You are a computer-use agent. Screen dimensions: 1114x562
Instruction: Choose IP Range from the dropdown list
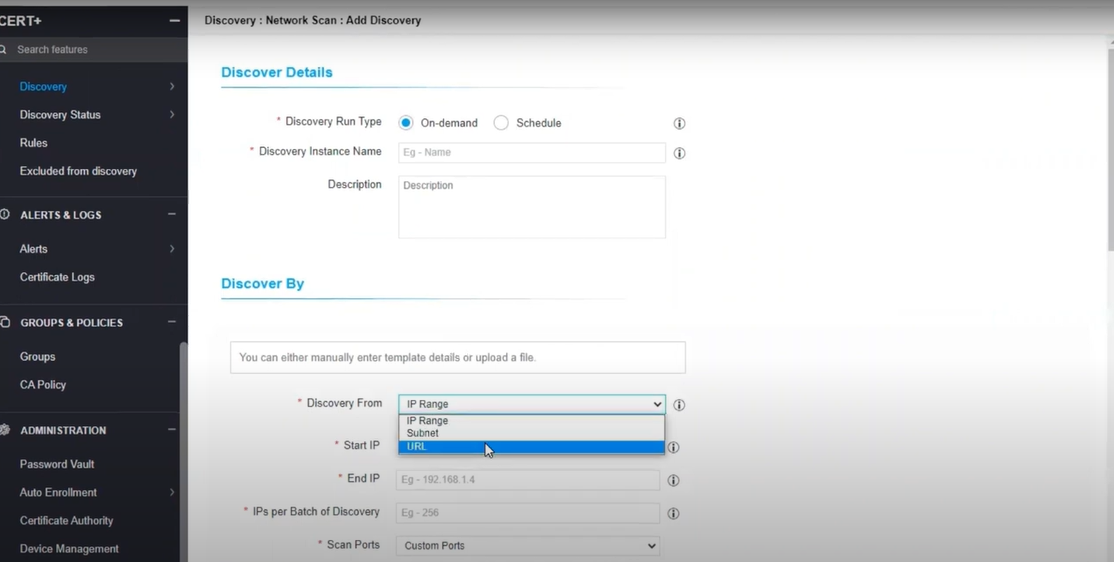pos(531,421)
